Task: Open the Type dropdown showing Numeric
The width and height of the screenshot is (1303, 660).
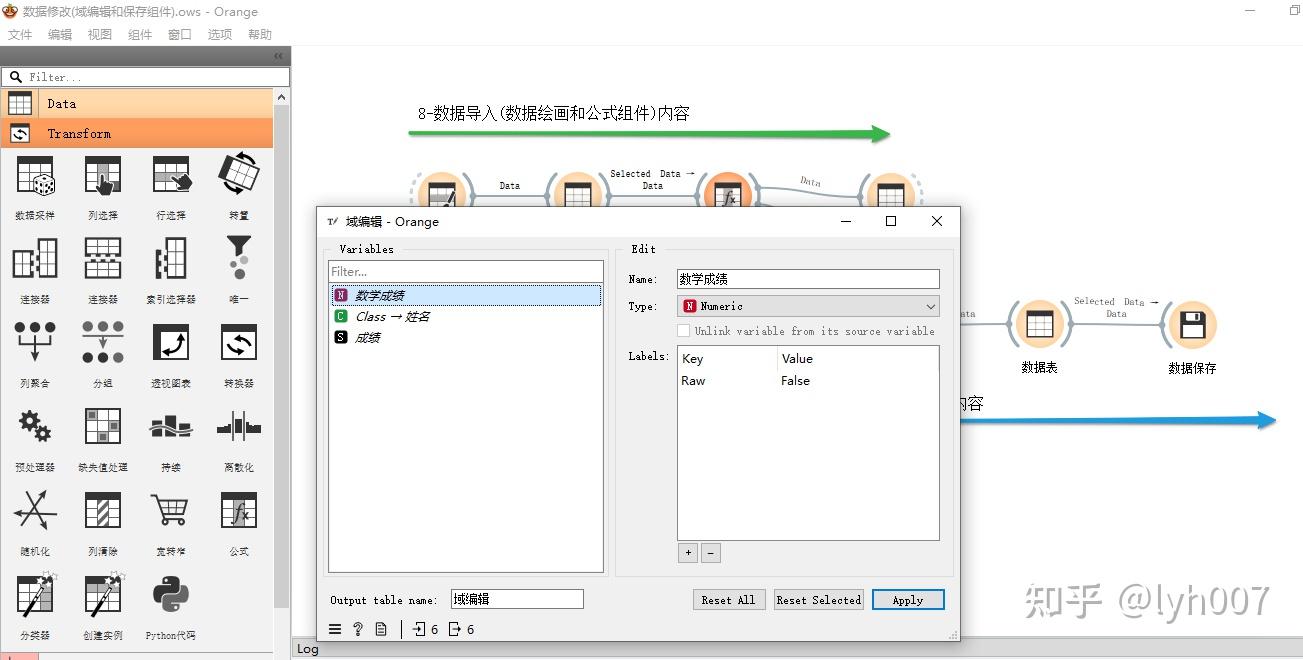Action: [x=807, y=306]
